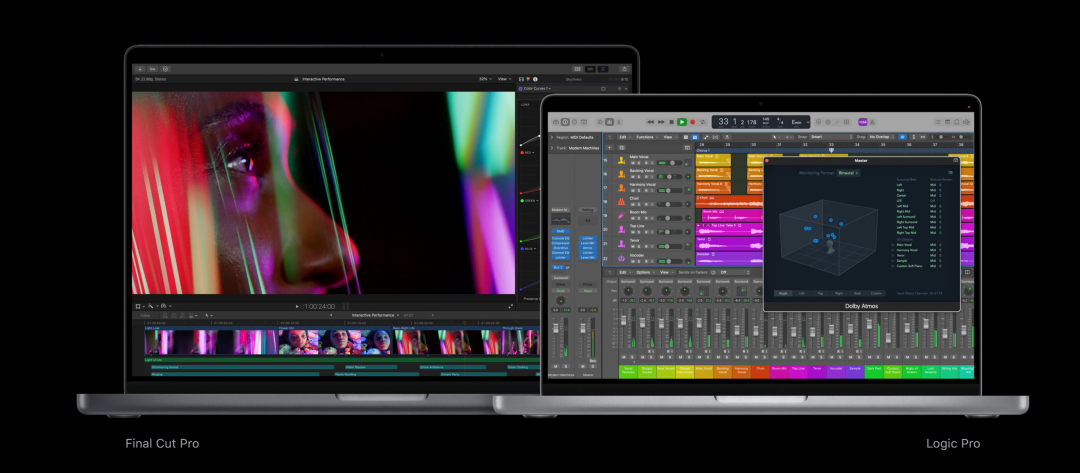The height and width of the screenshot is (473, 1080).
Task: Open the Loop Browser in Logic Pro
Action: 957,122
